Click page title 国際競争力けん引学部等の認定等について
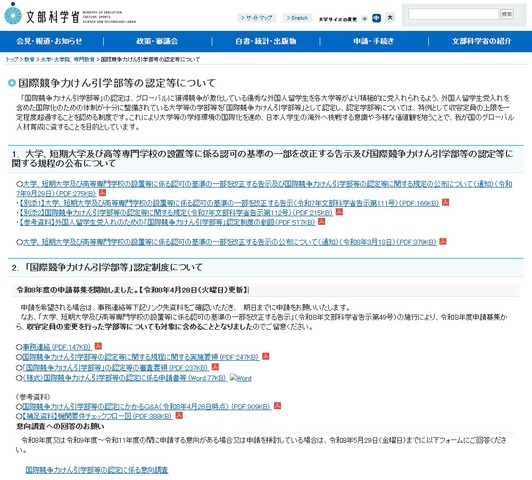Viewport: 532px width, 480px height. coord(117,83)
